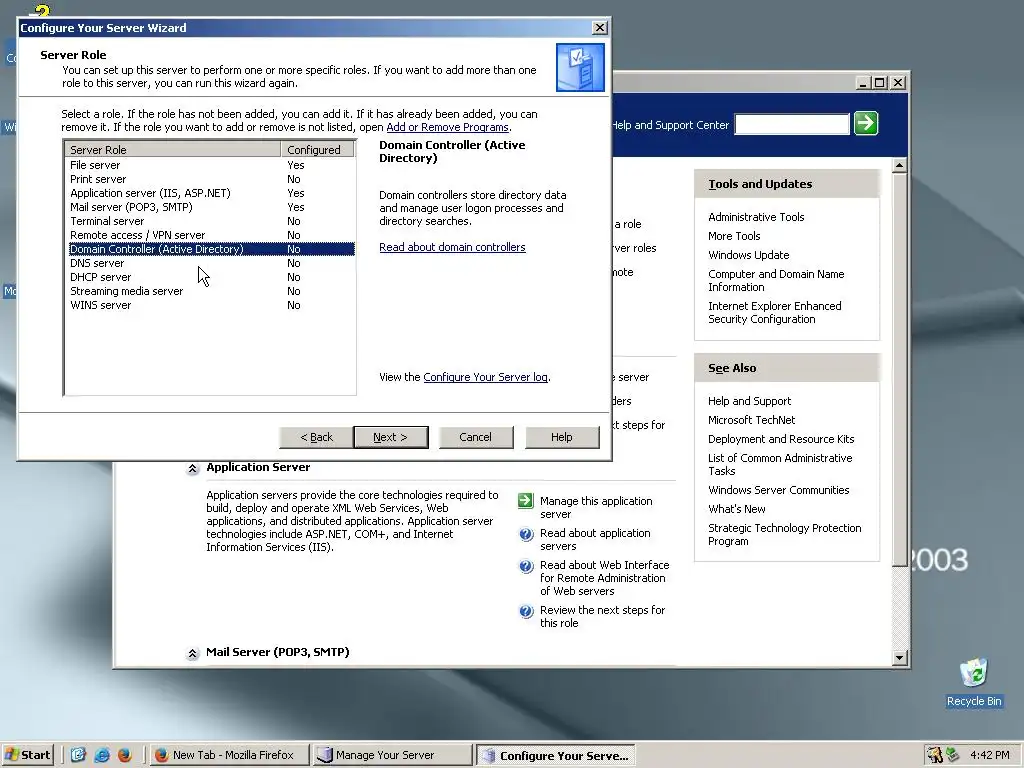Open Administrative Tools in Manage Your Server
The width and height of the screenshot is (1024, 768).
point(756,217)
